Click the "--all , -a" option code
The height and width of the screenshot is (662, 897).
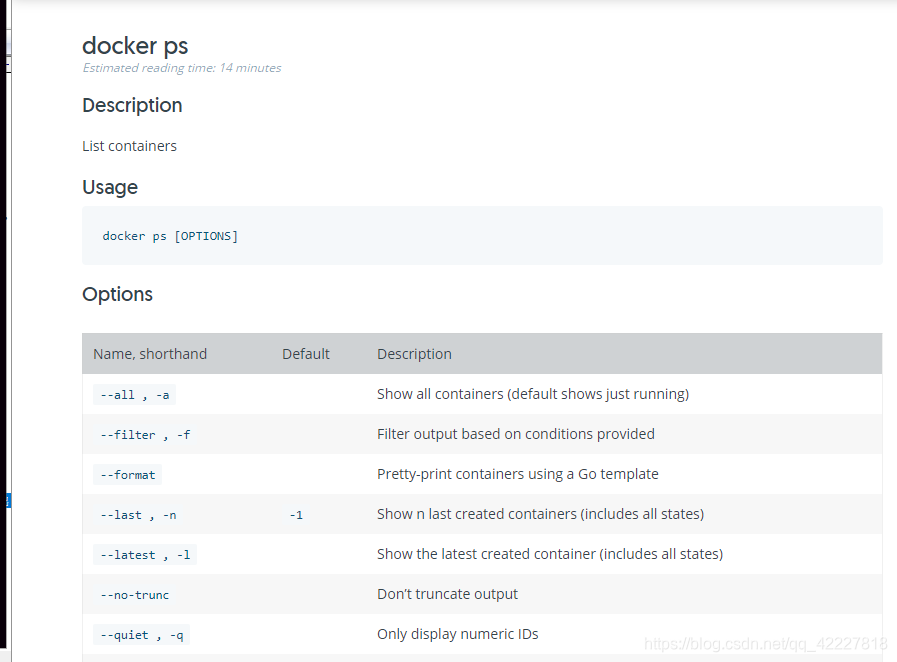[x=134, y=395]
